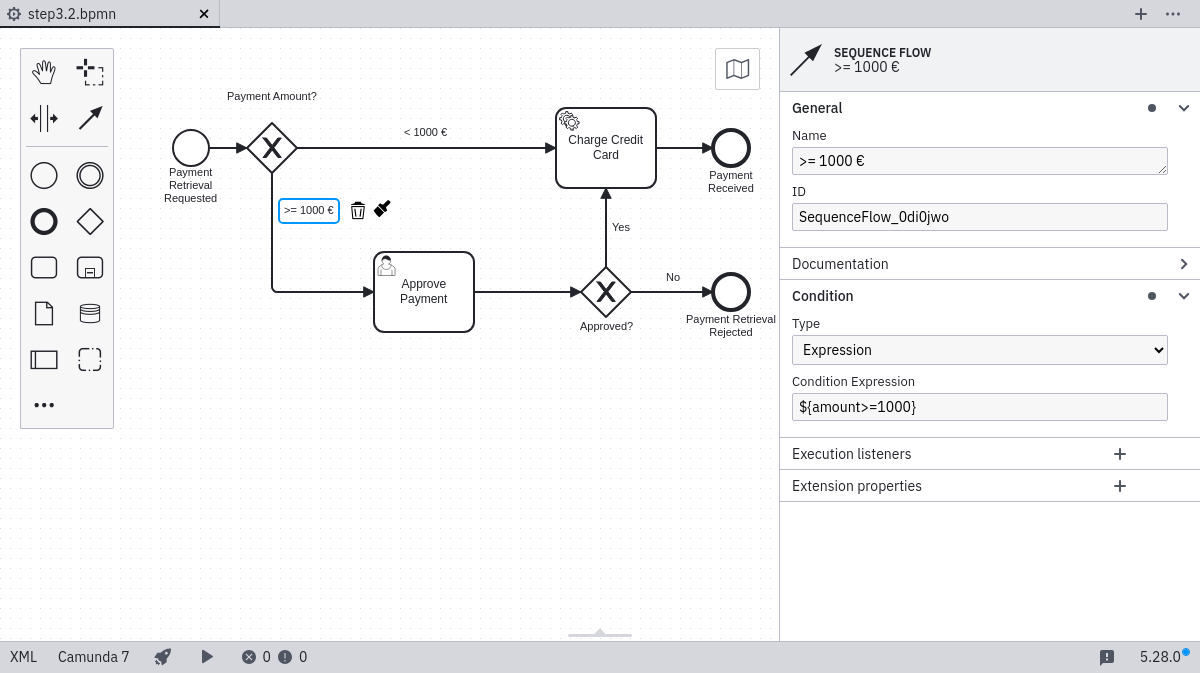
Task: Click the '< 1000 €' flow label
Action: pyautogui.click(x=425, y=132)
